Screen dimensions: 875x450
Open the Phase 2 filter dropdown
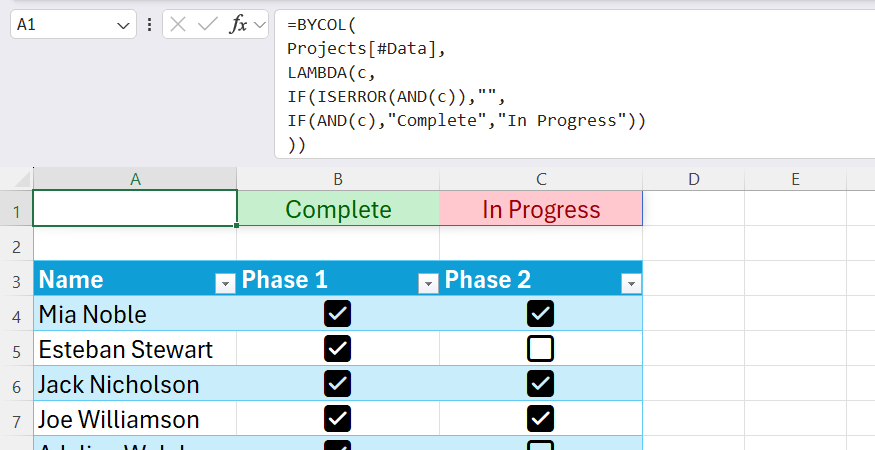pos(631,284)
